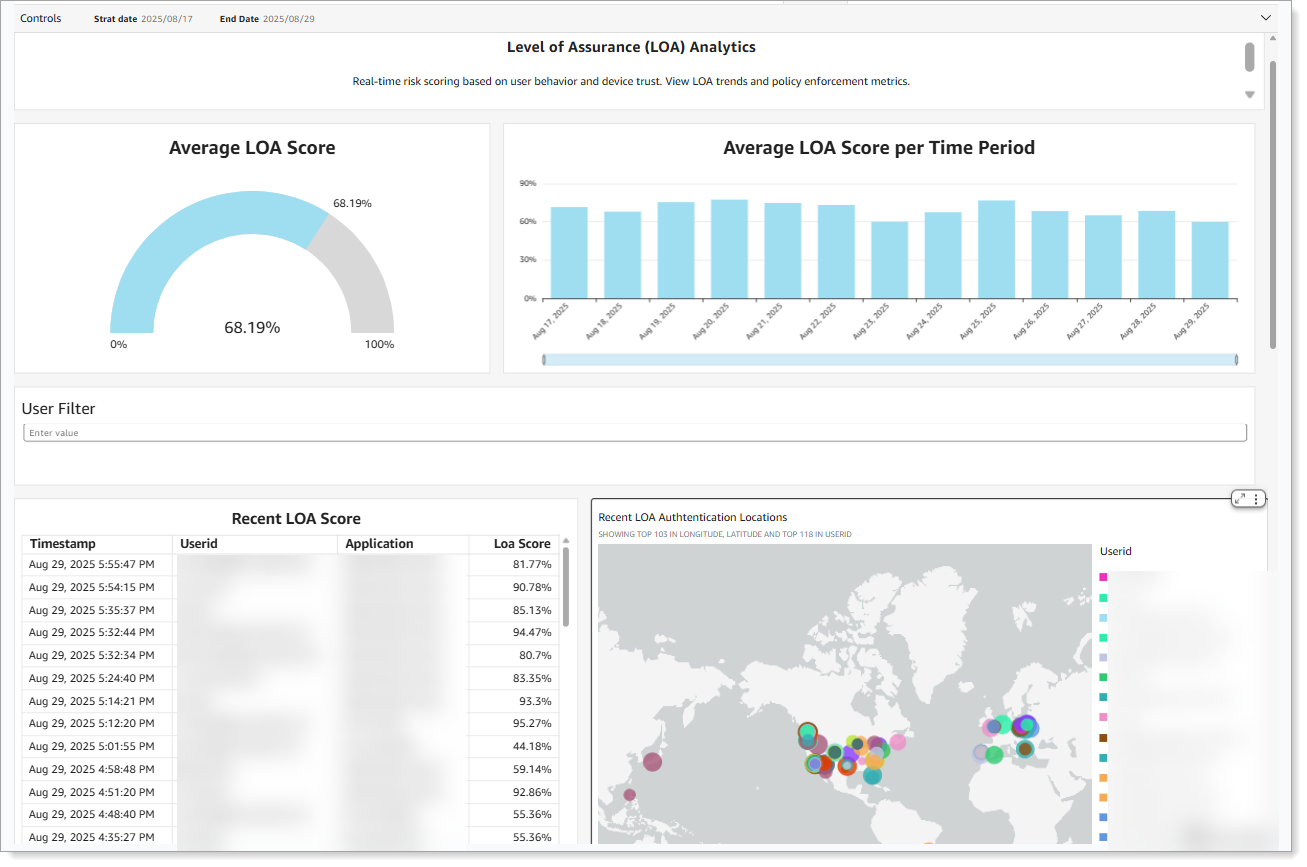Sort the table by the Timestamp column
1307x867 pixels.
click(61, 543)
